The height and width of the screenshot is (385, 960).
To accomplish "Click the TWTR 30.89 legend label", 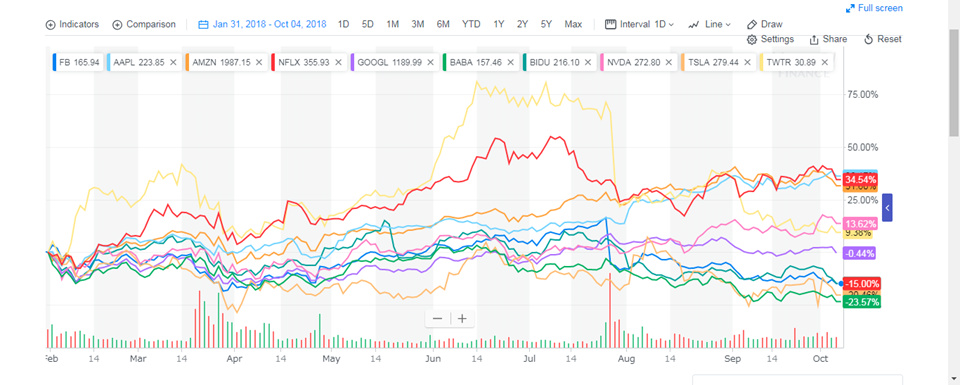I will 791,62.
